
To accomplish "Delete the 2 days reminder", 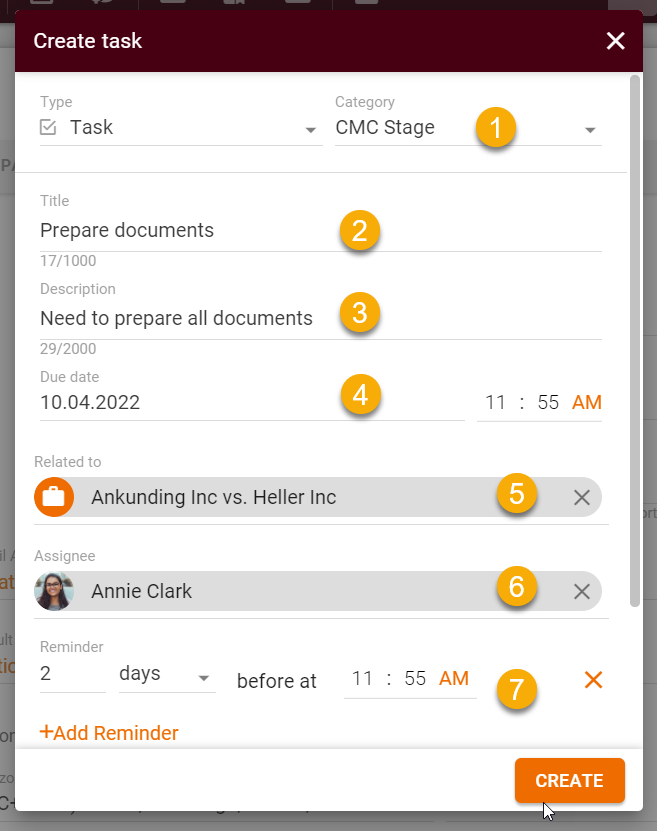I will [593, 680].
